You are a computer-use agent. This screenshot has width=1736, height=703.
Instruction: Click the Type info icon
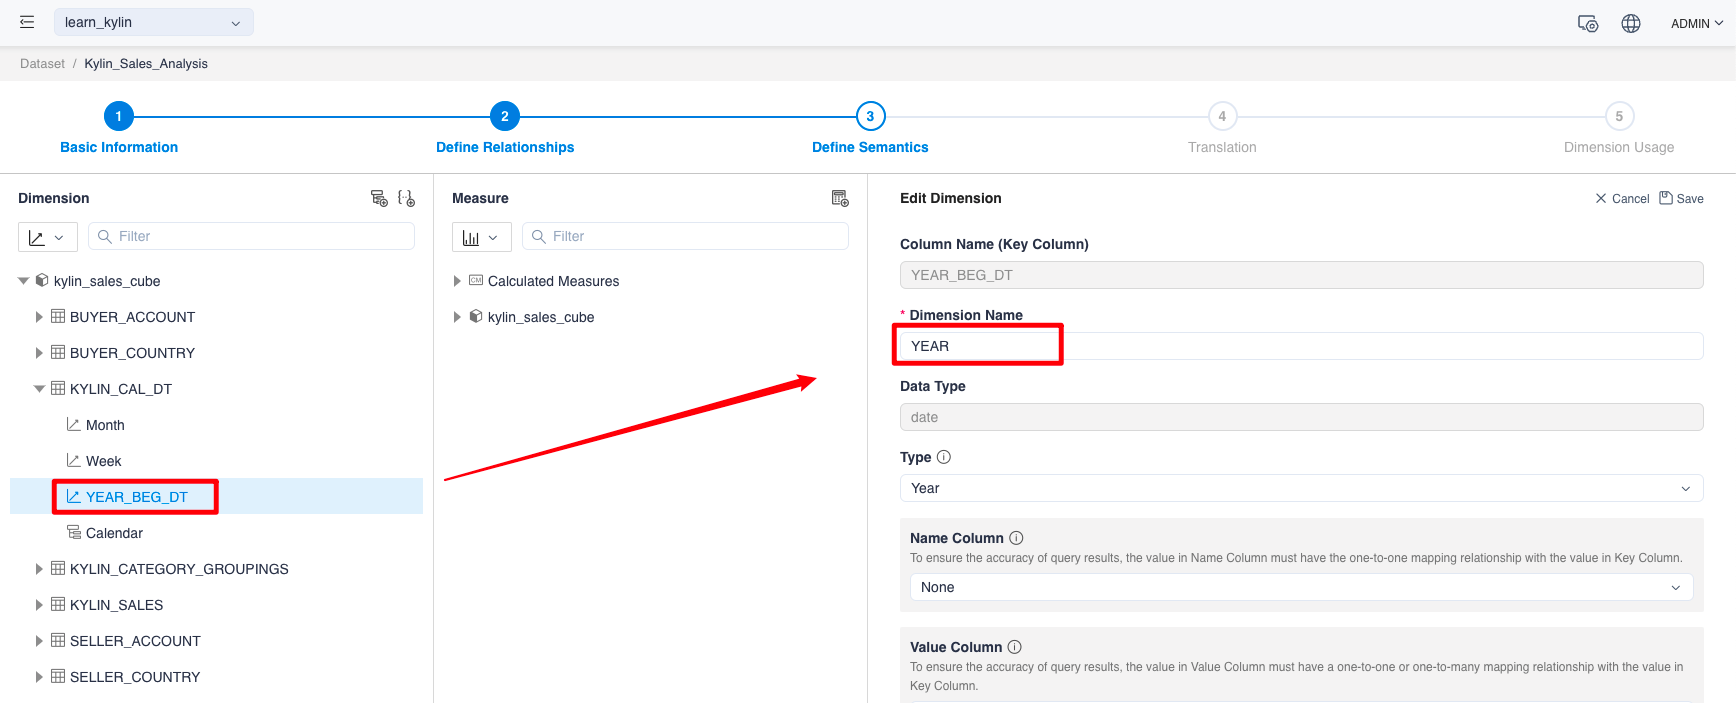click(944, 457)
